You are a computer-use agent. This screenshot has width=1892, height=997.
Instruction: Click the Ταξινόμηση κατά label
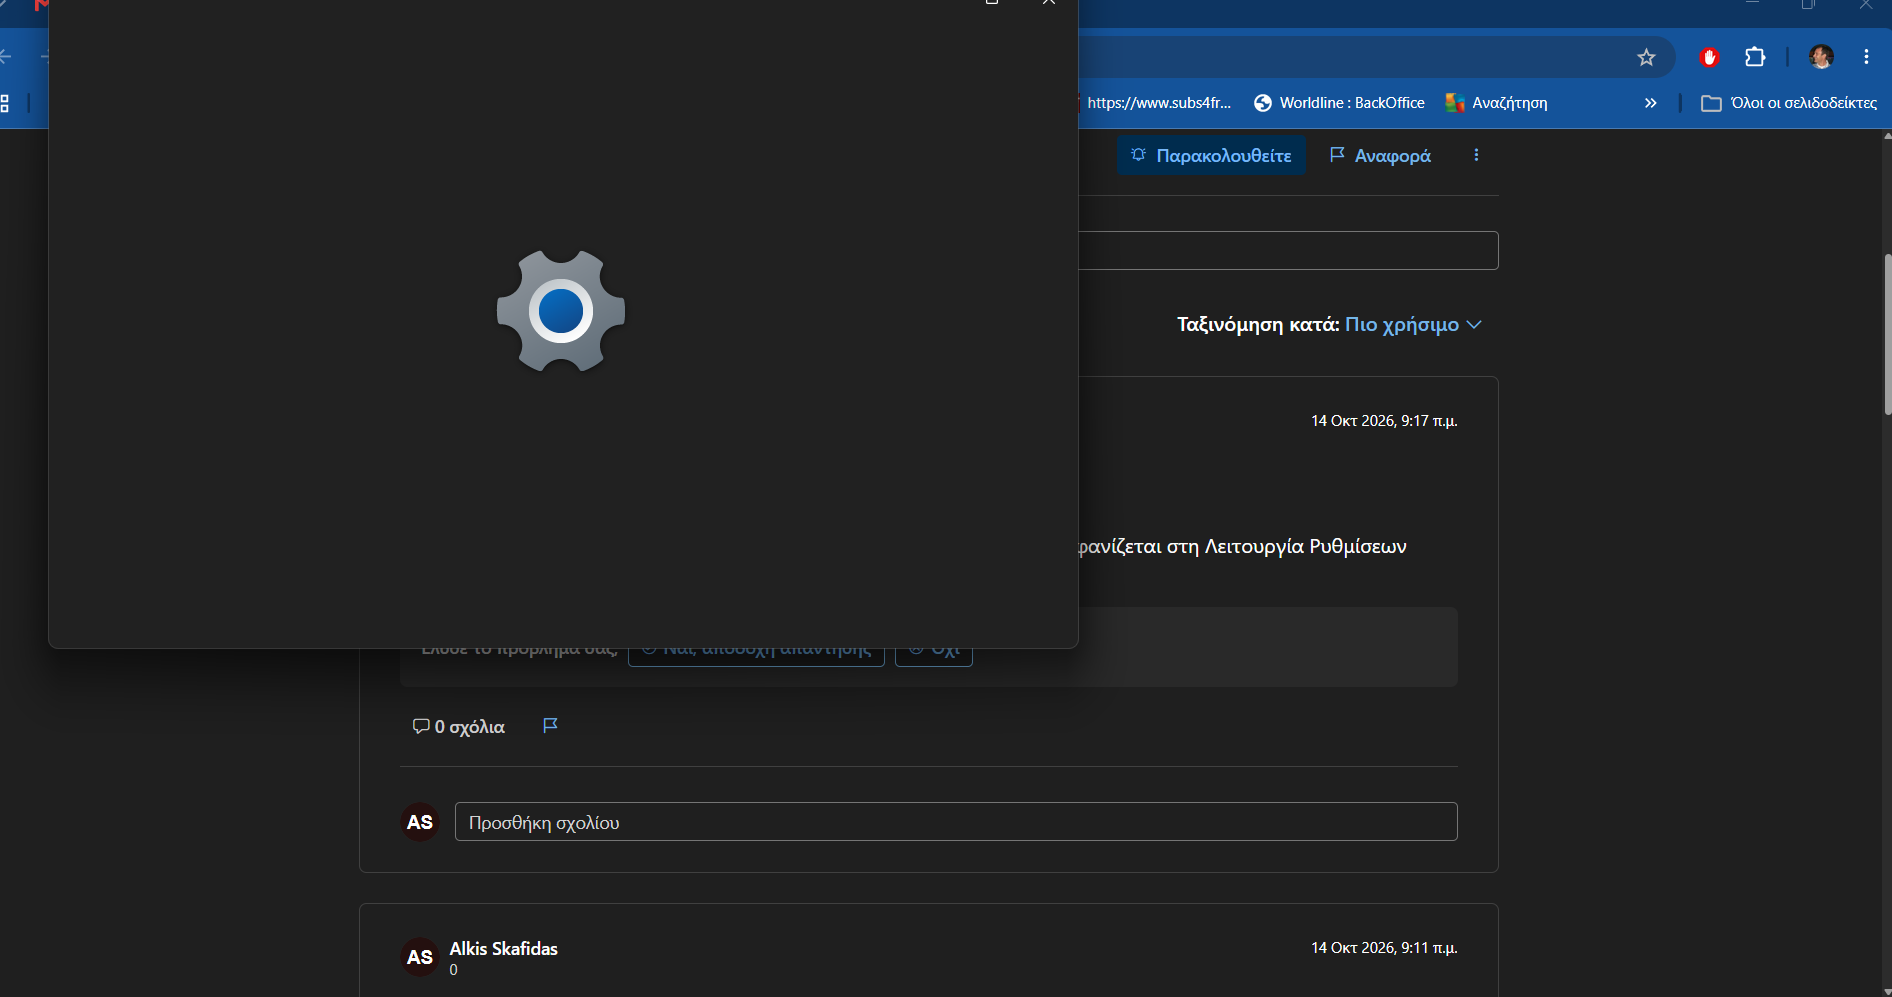click(x=1258, y=324)
